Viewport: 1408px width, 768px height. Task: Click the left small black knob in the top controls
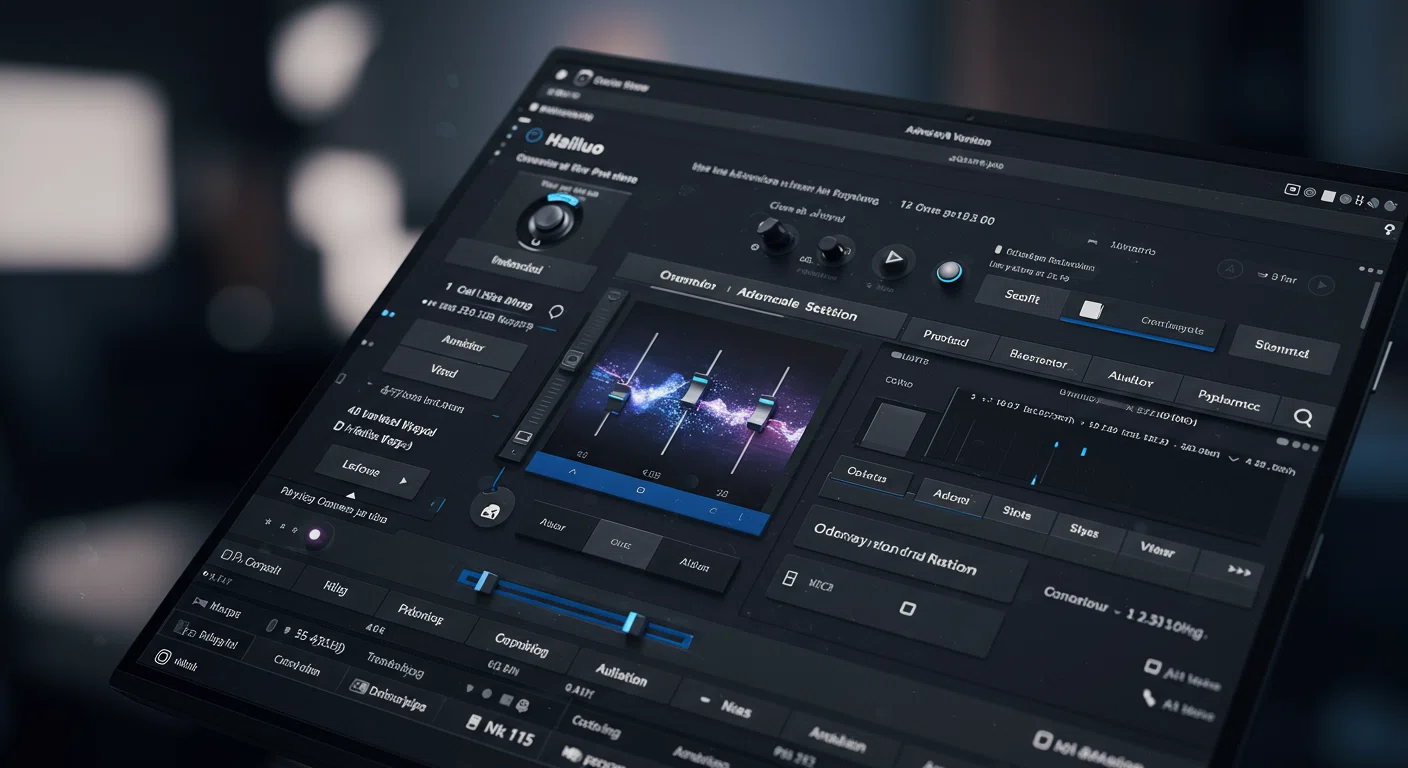(x=775, y=235)
